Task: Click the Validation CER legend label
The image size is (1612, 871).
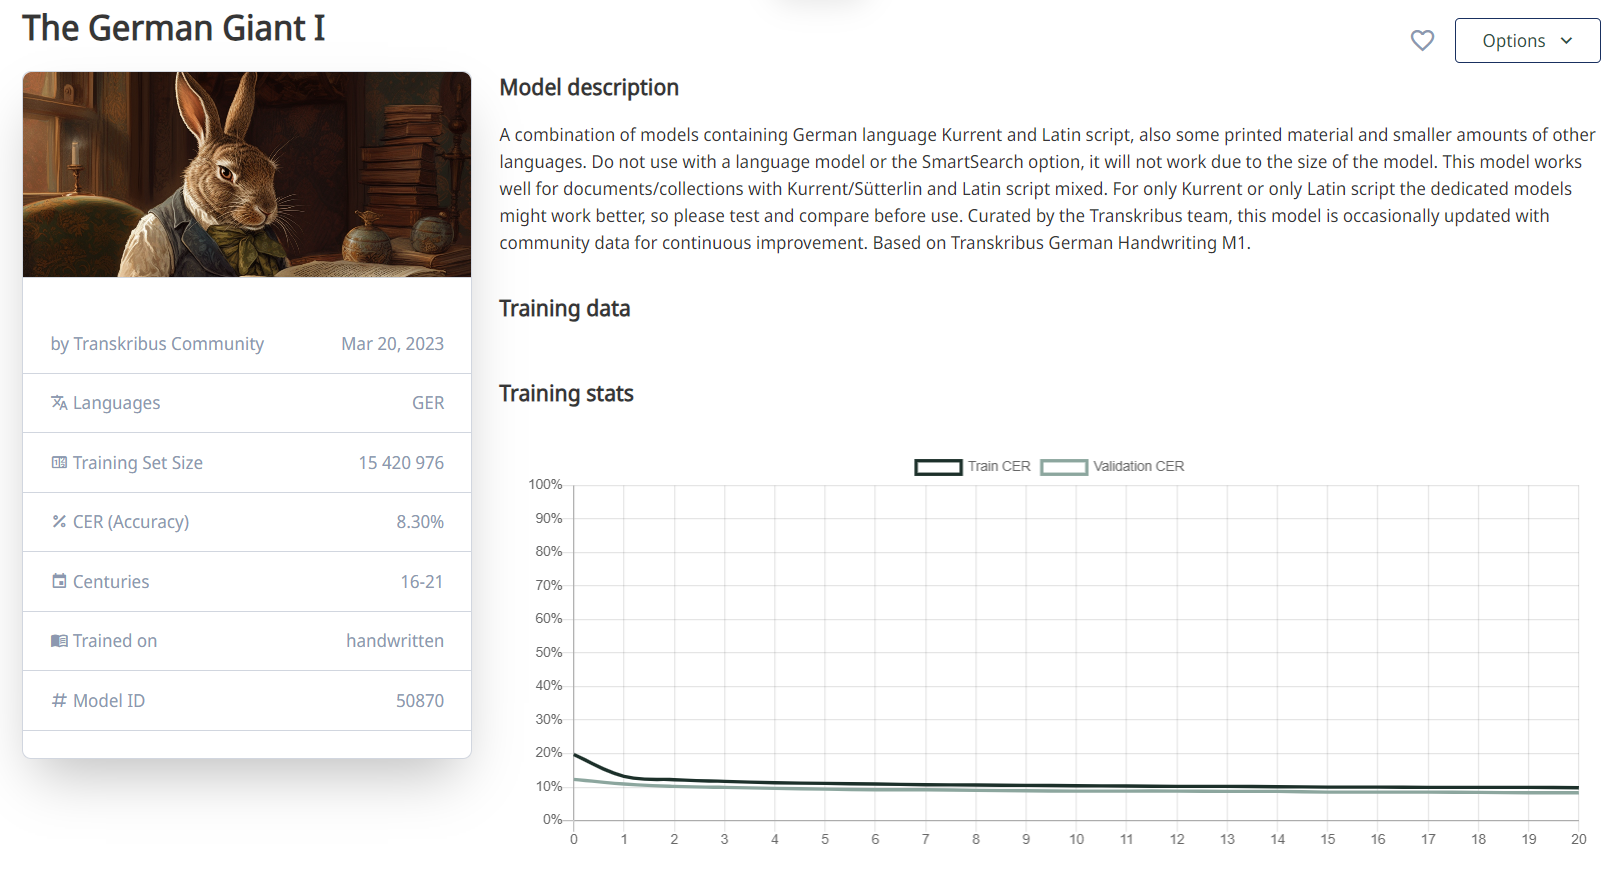Action: tap(1138, 467)
